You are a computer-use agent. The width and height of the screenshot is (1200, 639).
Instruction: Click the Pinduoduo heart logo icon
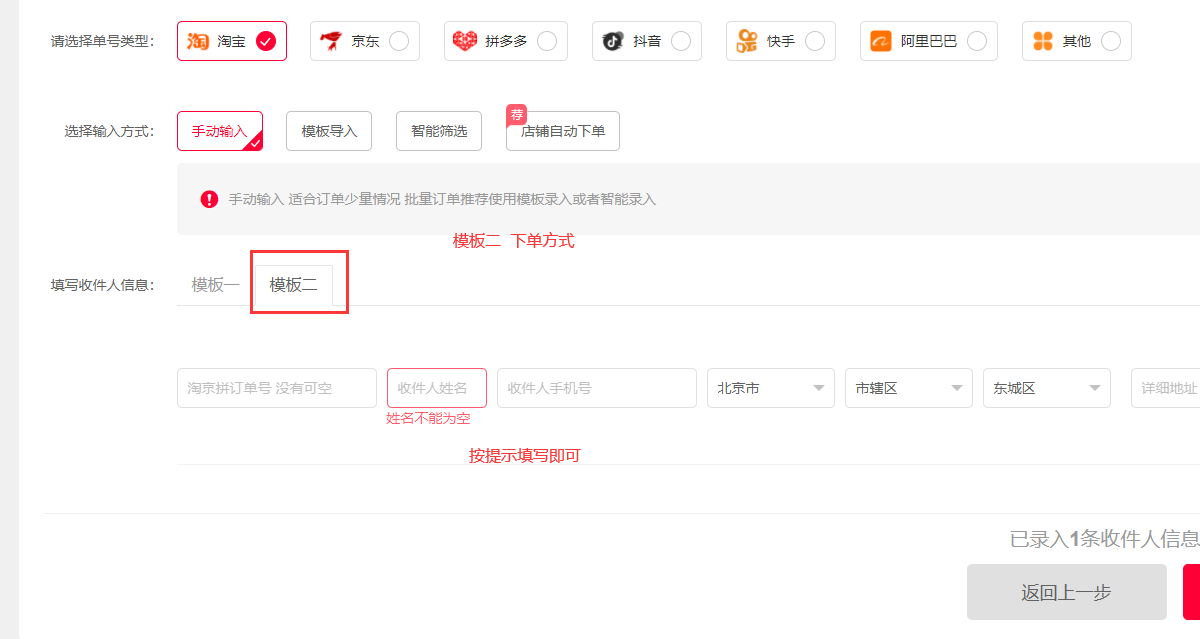[x=465, y=41]
